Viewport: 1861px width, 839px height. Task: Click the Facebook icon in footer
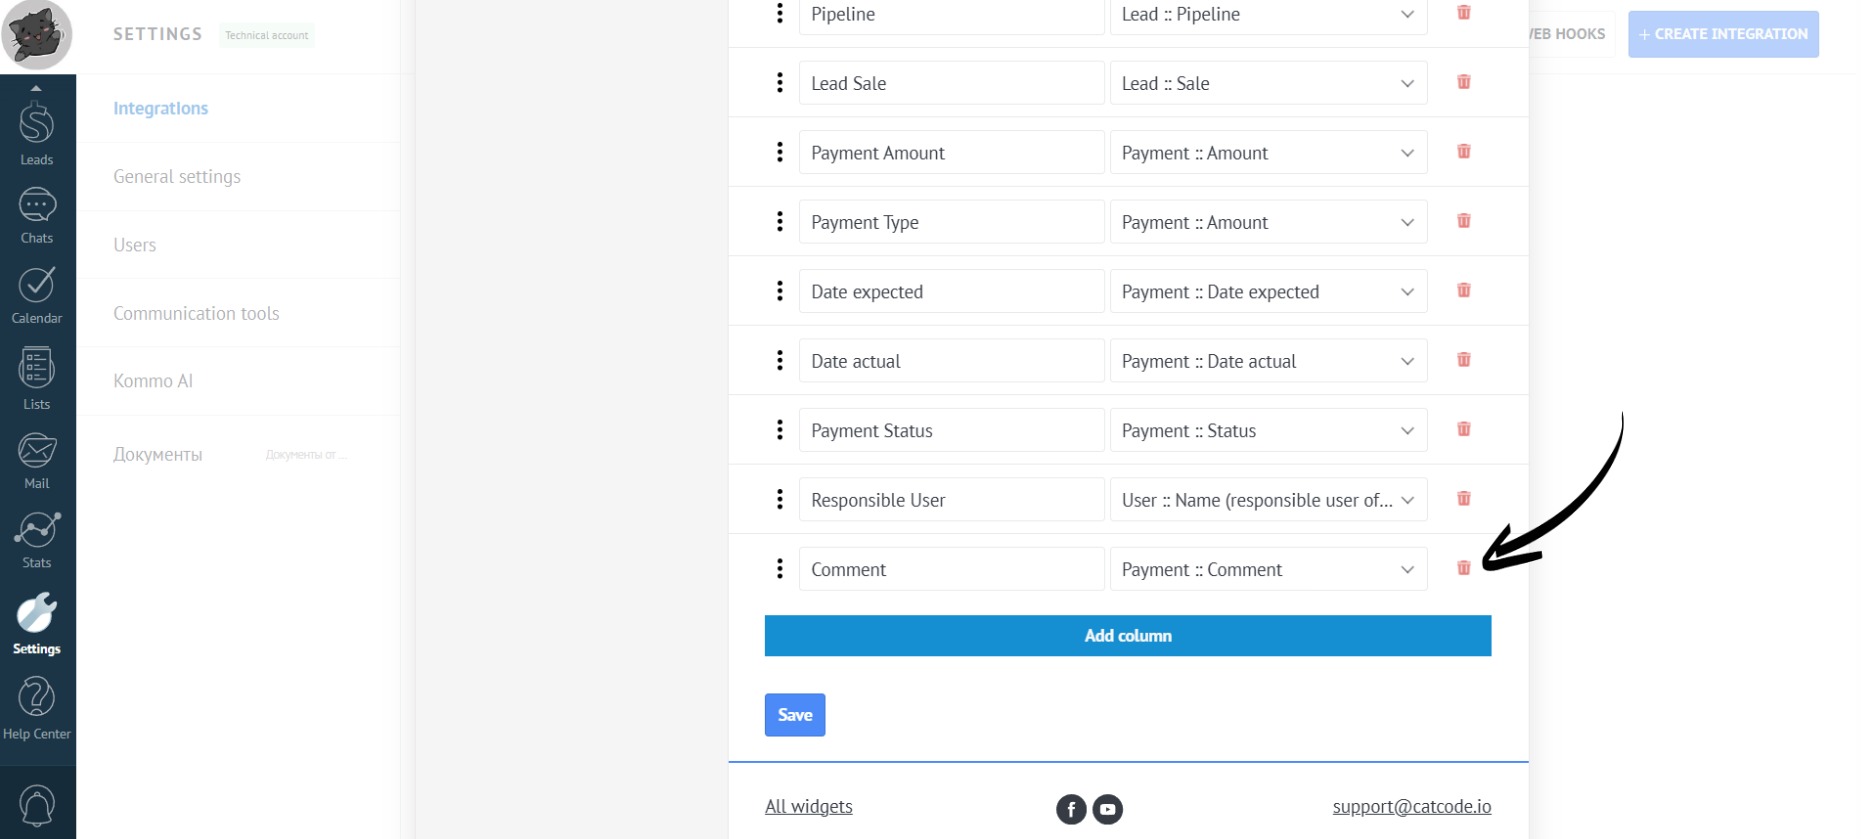coord(1070,809)
